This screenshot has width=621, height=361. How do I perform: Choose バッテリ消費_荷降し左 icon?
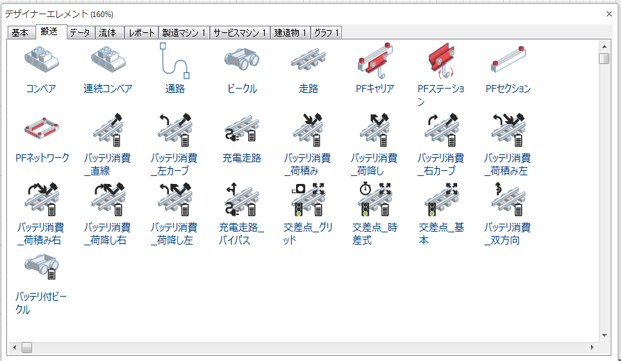point(175,199)
